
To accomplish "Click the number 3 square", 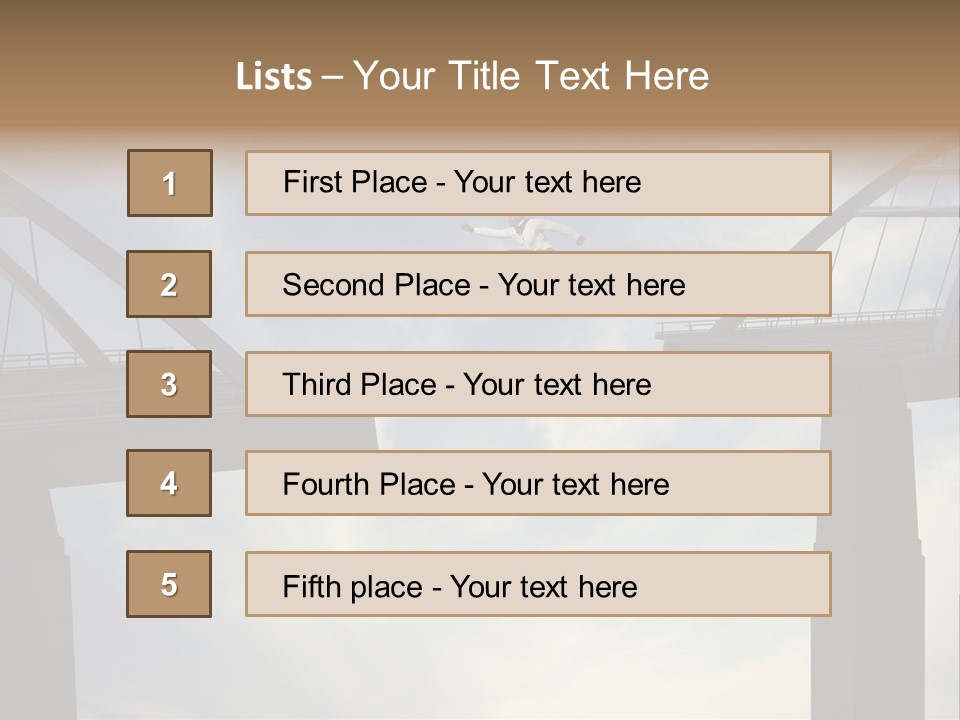I will coord(169,384).
